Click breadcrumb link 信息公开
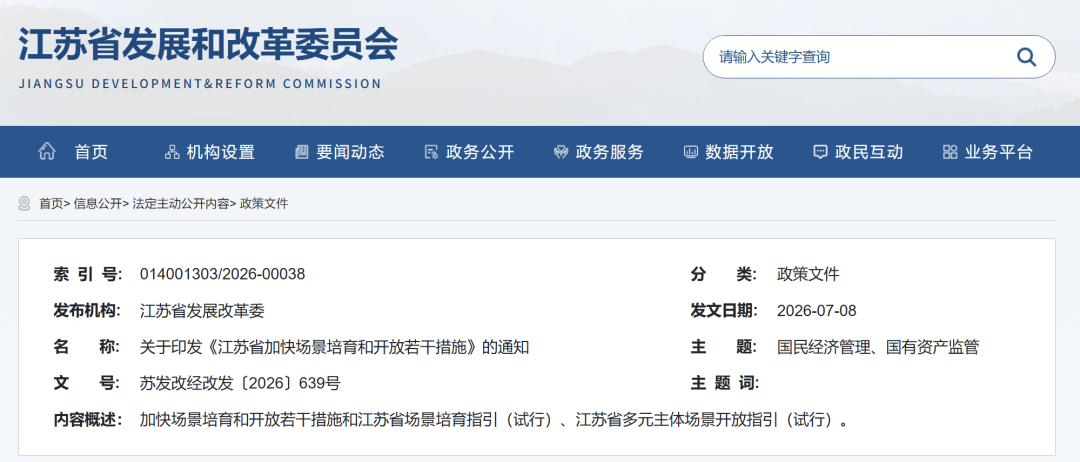1080x462 pixels. pos(97,203)
